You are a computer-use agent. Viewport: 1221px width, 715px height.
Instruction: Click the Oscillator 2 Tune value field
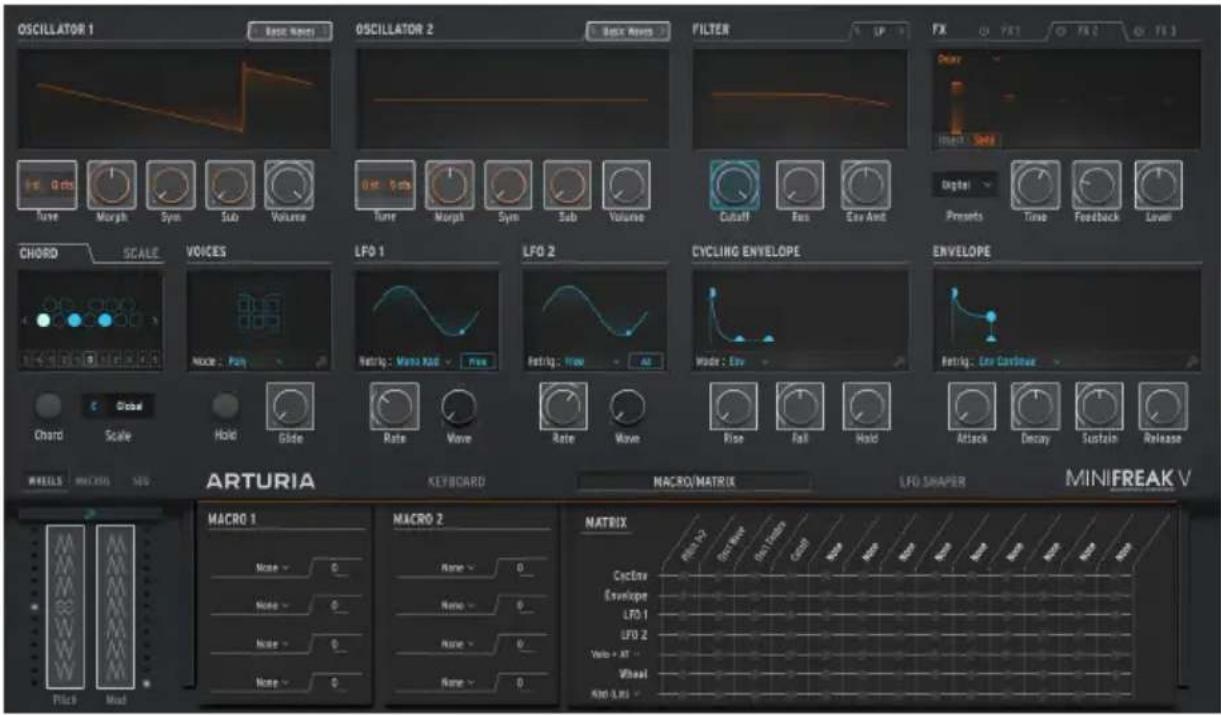pyautogui.click(x=384, y=184)
